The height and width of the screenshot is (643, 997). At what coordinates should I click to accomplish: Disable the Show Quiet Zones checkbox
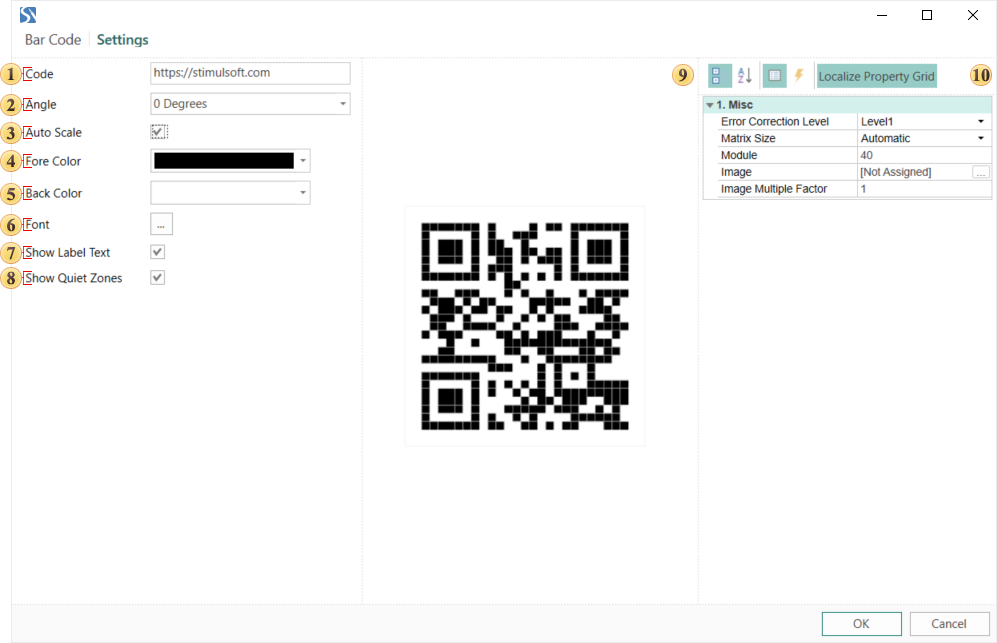(x=158, y=278)
